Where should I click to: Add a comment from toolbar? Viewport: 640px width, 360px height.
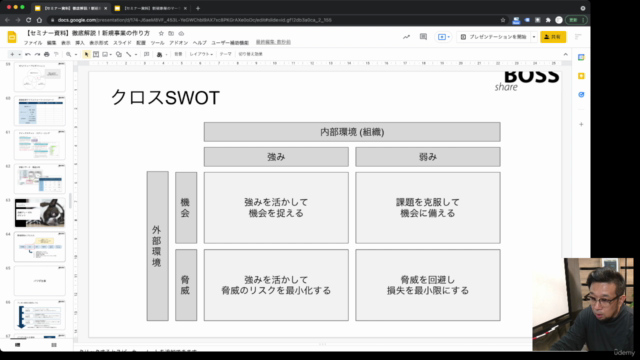147,54
